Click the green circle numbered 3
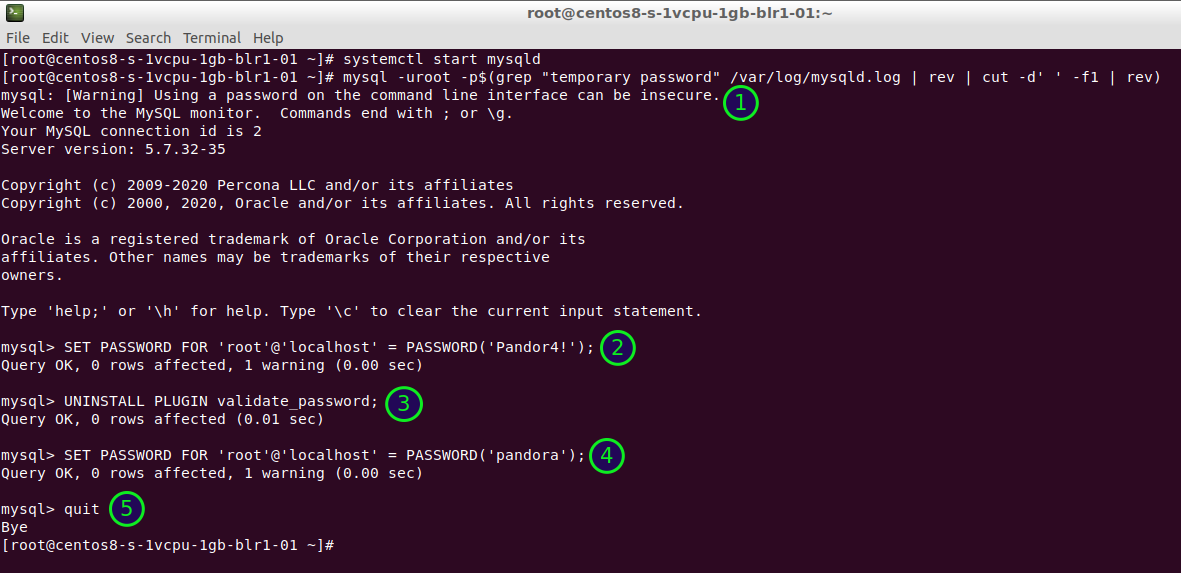The width and height of the screenshot is (1181, 573). click(404, 403)
